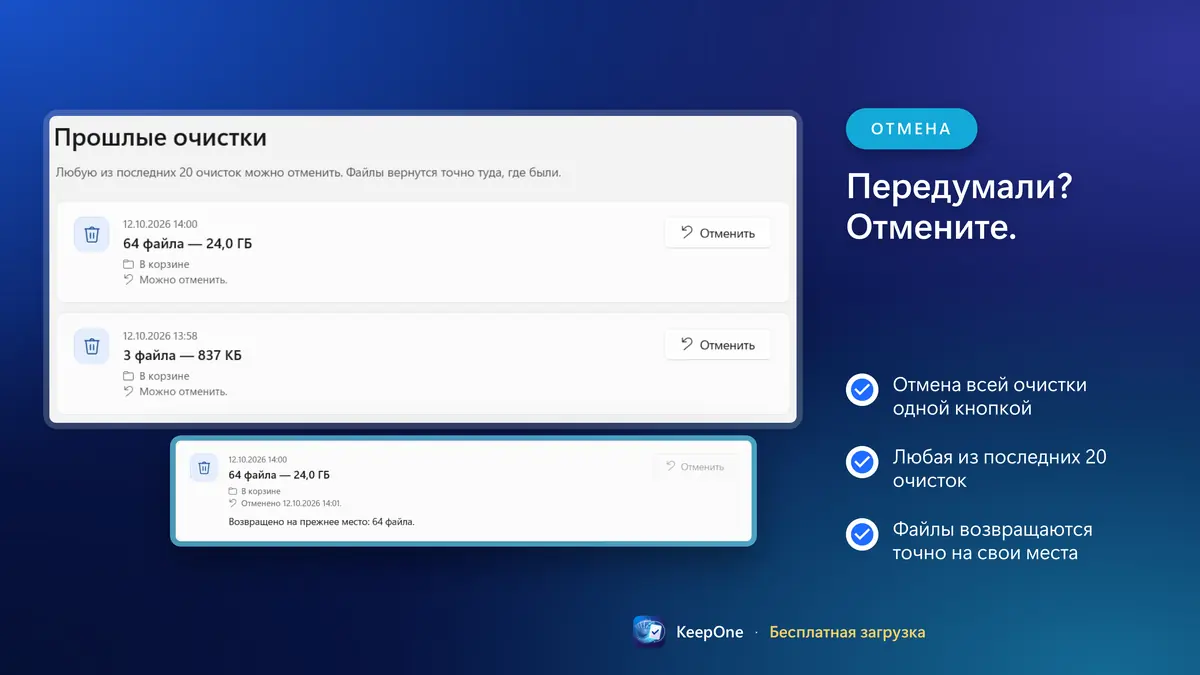Click undo icon next to Можно отменить in 64 файла card

pos(128,280)
